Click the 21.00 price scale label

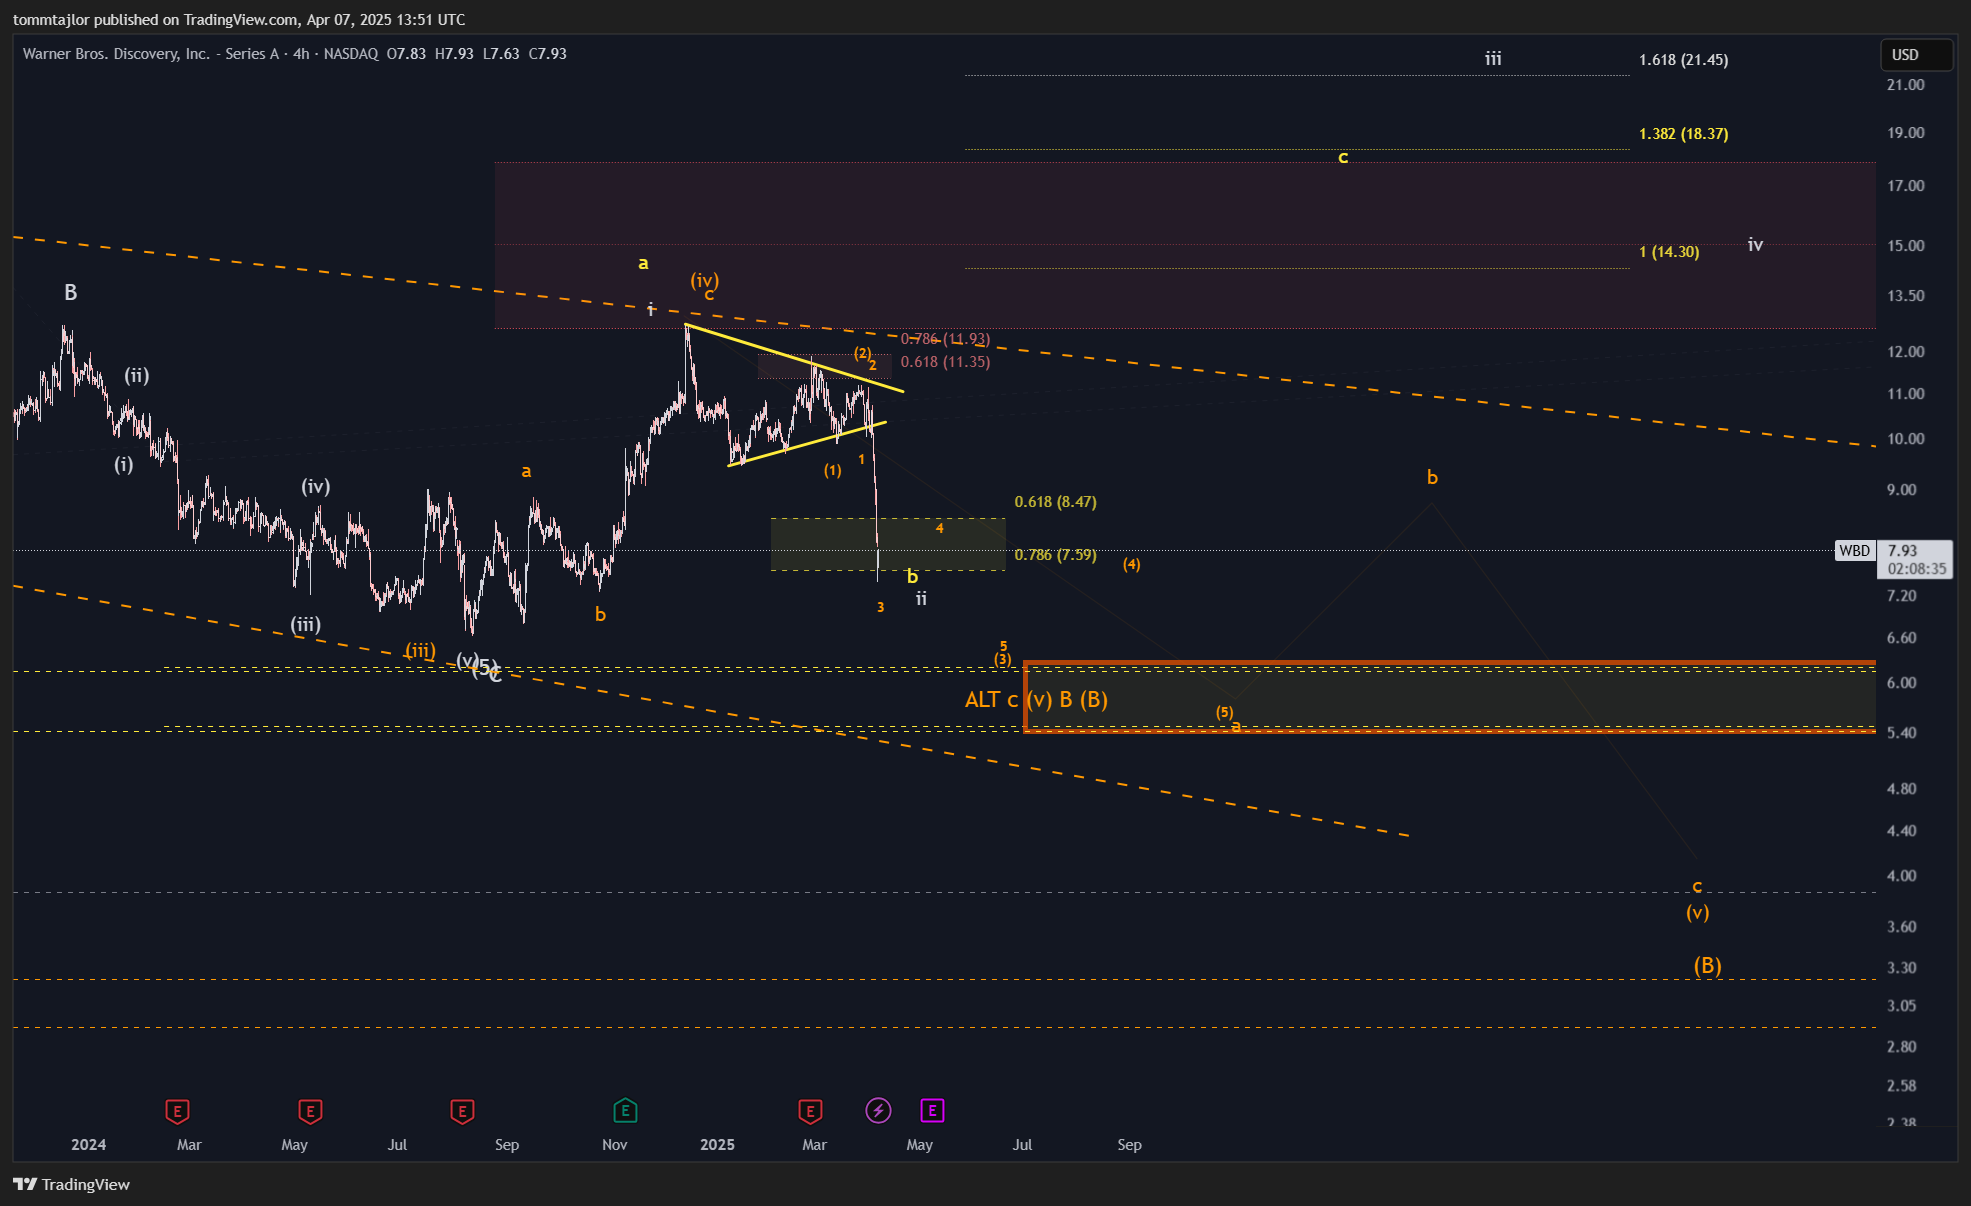pyautogui.click(x=1905, y=85)
